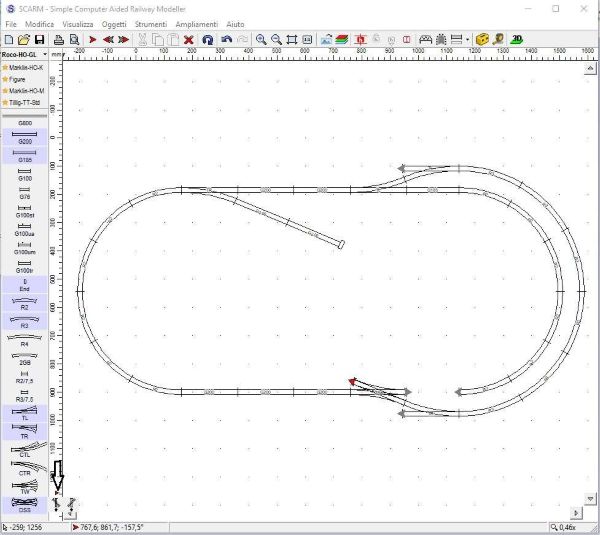Zoom out with the magnifier minus icon
Screen dimensions: 600x535
(x=276, y=39)
